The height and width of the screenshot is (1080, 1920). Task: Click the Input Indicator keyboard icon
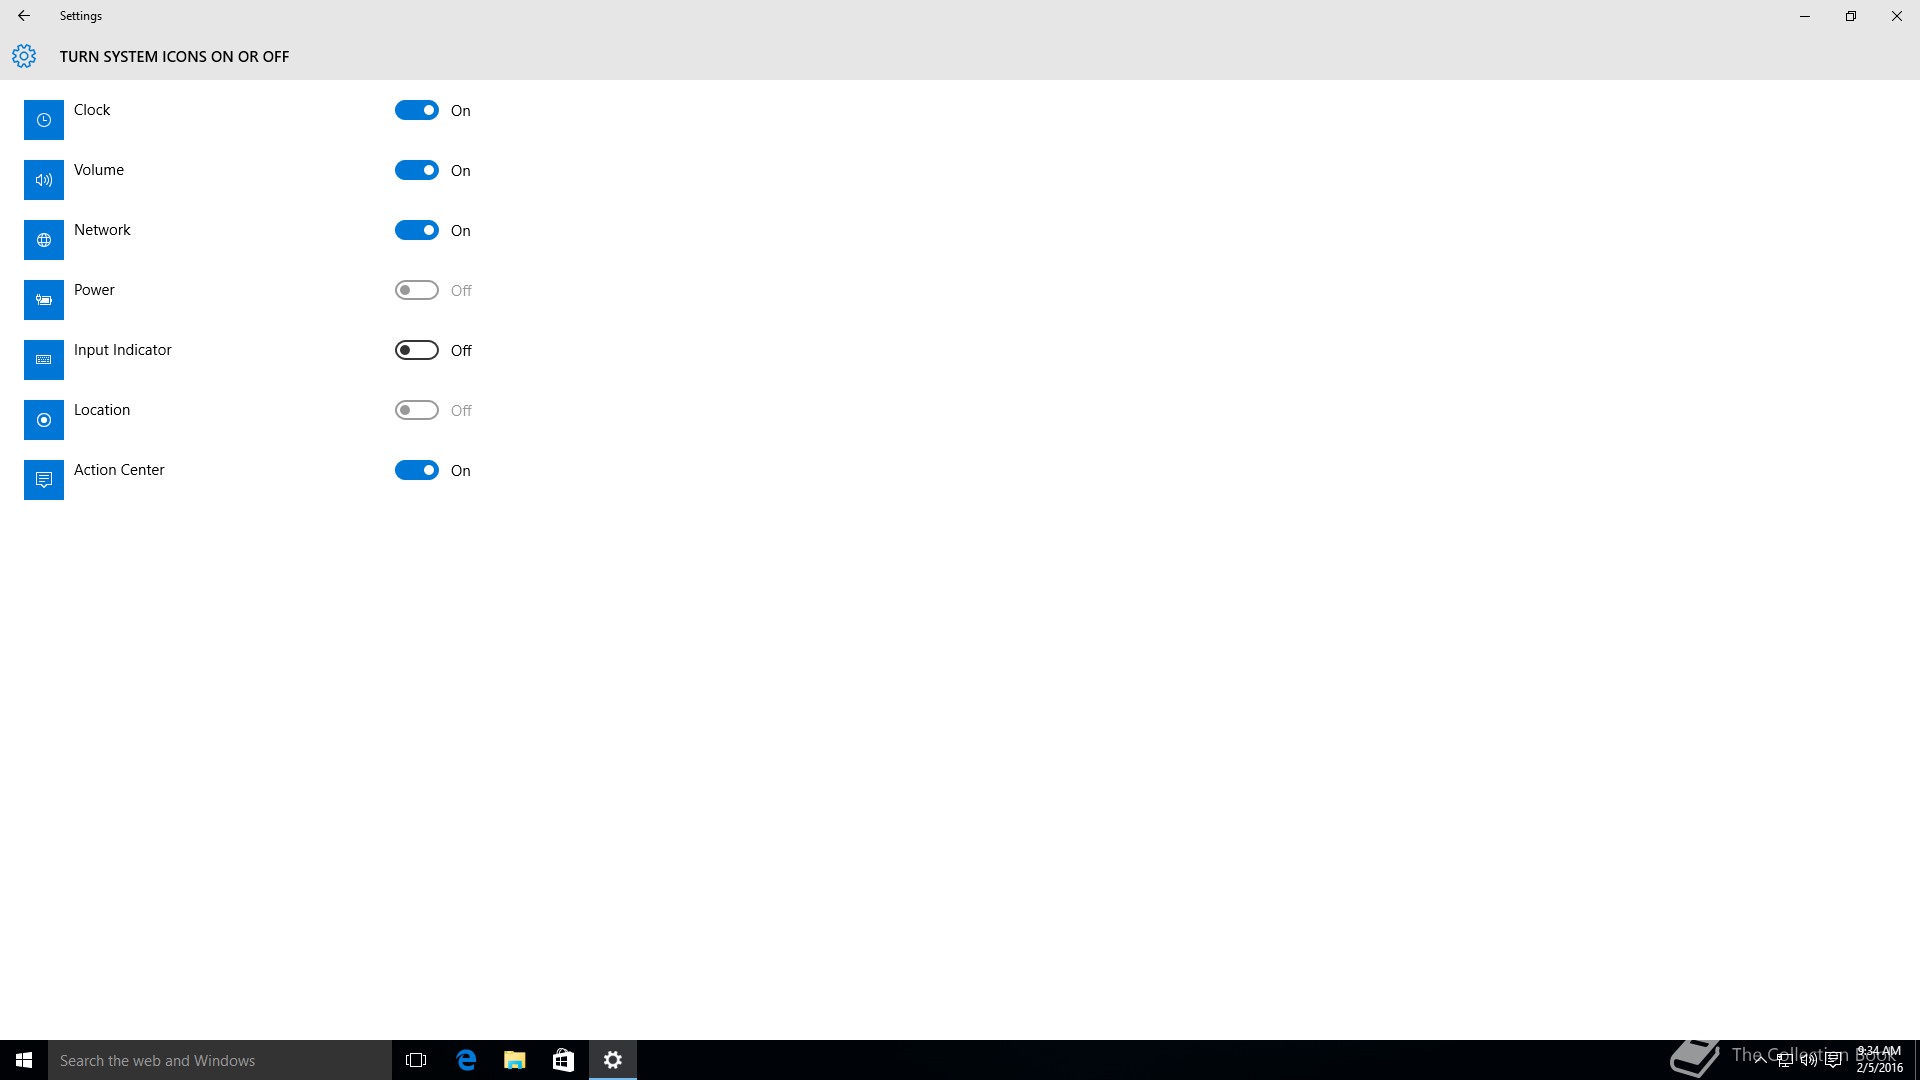point(44,360)
